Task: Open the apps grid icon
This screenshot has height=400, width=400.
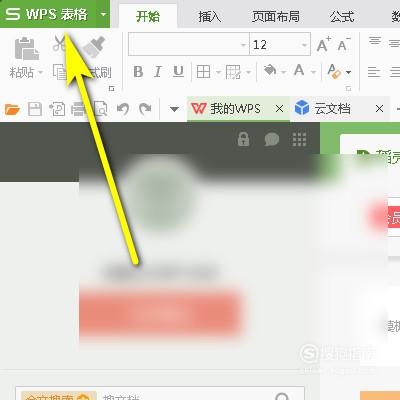Action: pos(299,139)
